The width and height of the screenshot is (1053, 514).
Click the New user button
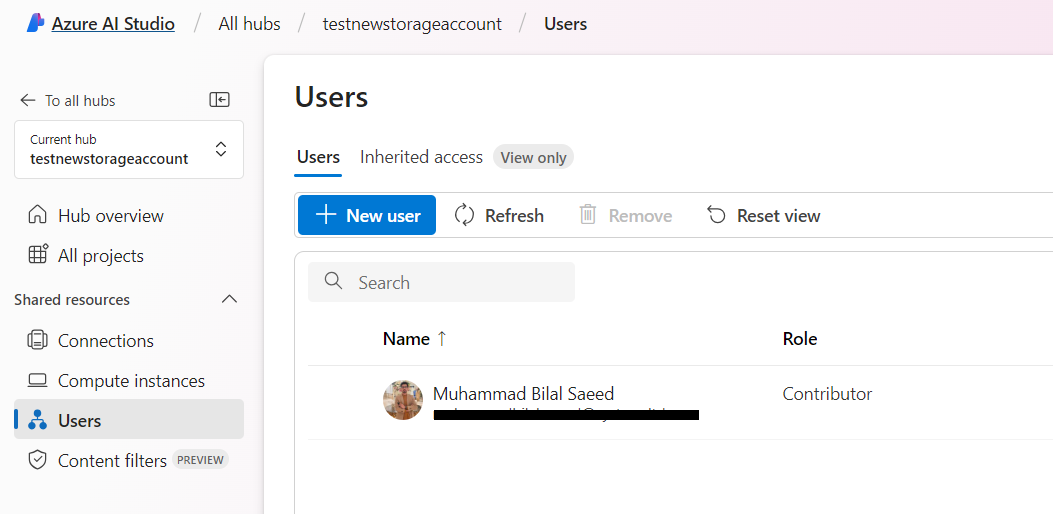tap(367, 215)
